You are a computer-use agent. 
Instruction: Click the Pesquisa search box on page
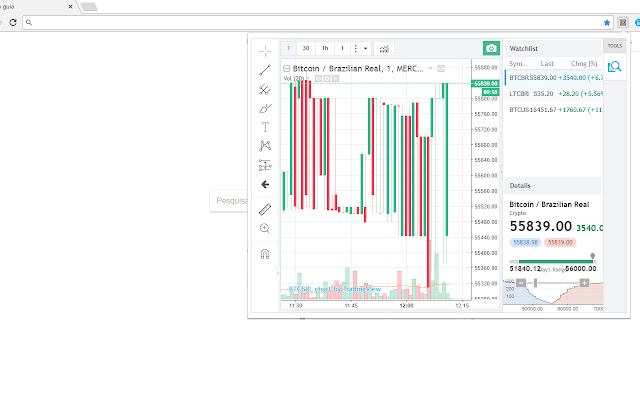(x=229, y=201)
